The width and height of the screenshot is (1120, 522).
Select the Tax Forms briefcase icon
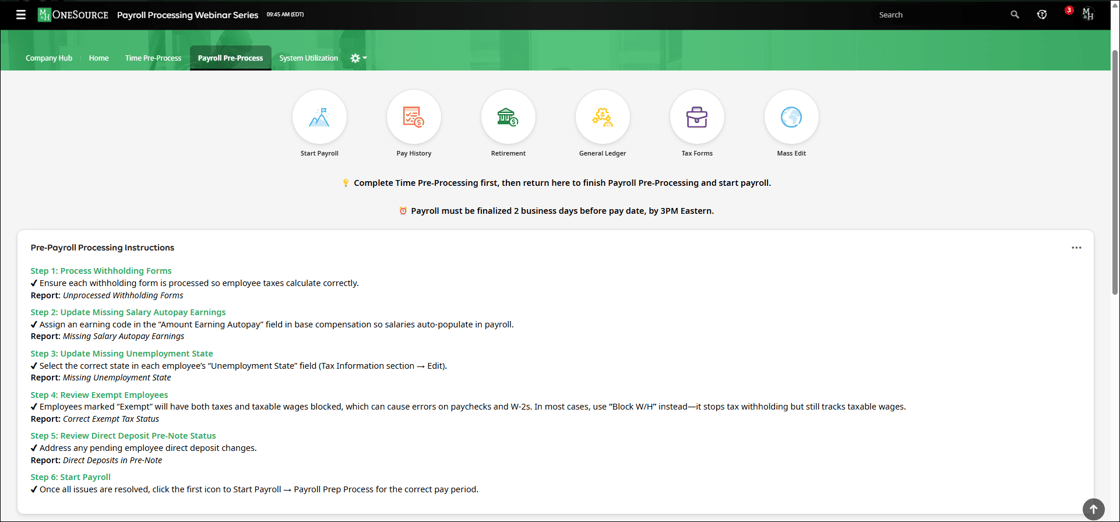[x=697, y=118]
